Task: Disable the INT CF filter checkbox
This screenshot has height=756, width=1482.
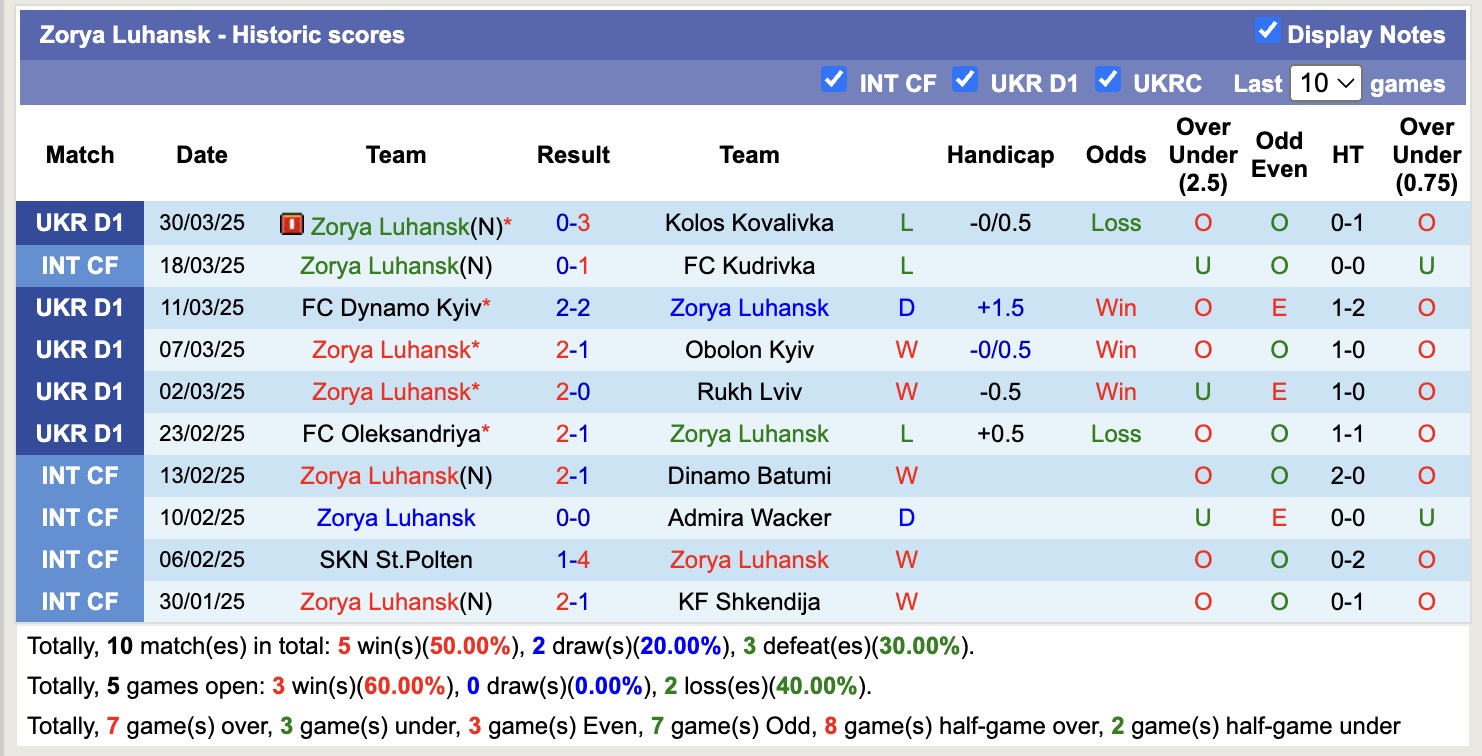Action: point(834,80)
